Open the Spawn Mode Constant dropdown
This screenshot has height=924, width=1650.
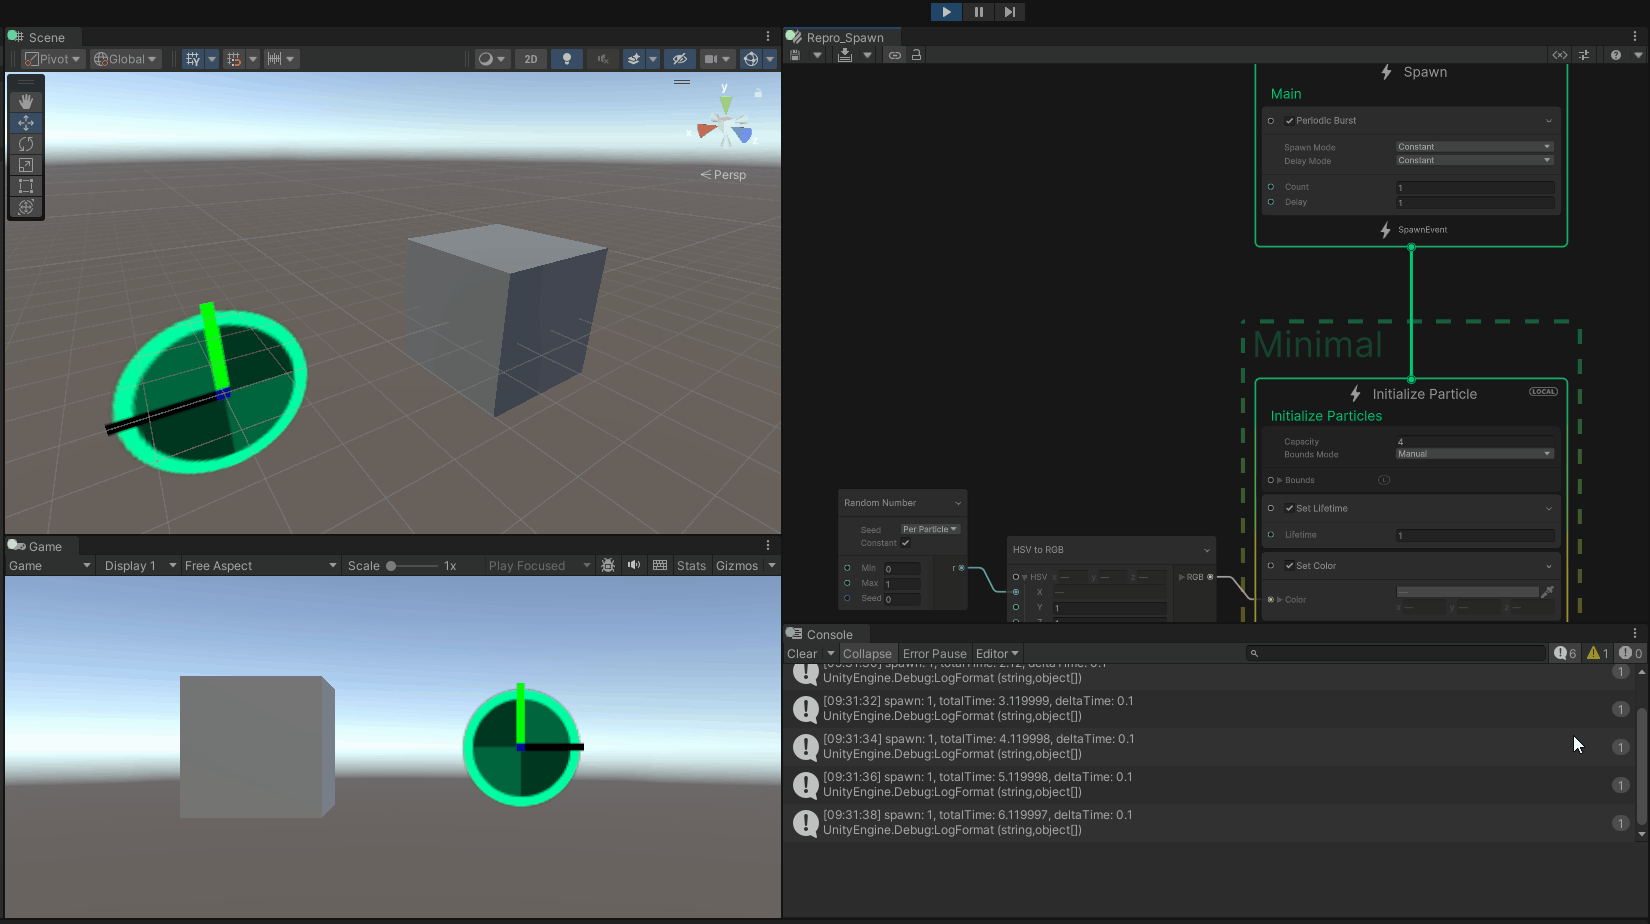click(x=1474, y=146)
